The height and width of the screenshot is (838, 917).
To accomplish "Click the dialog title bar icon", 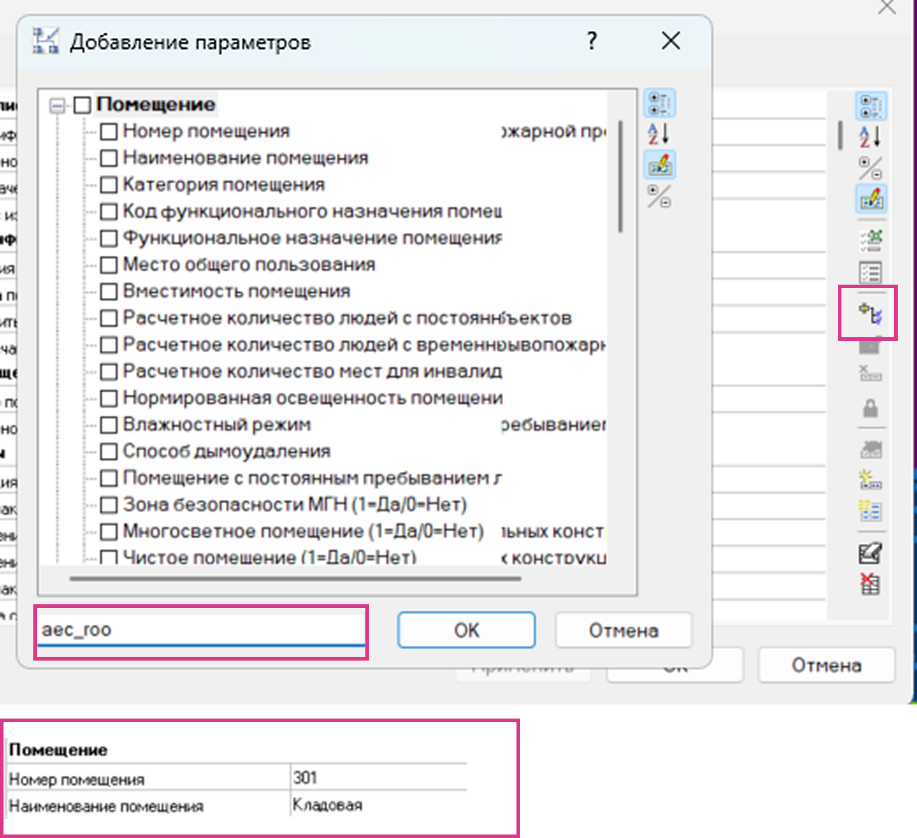I will (46, 41).
